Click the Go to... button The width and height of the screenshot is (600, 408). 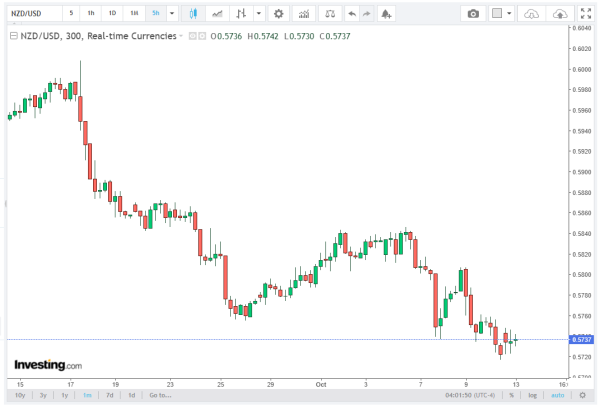tap(159, 395)
